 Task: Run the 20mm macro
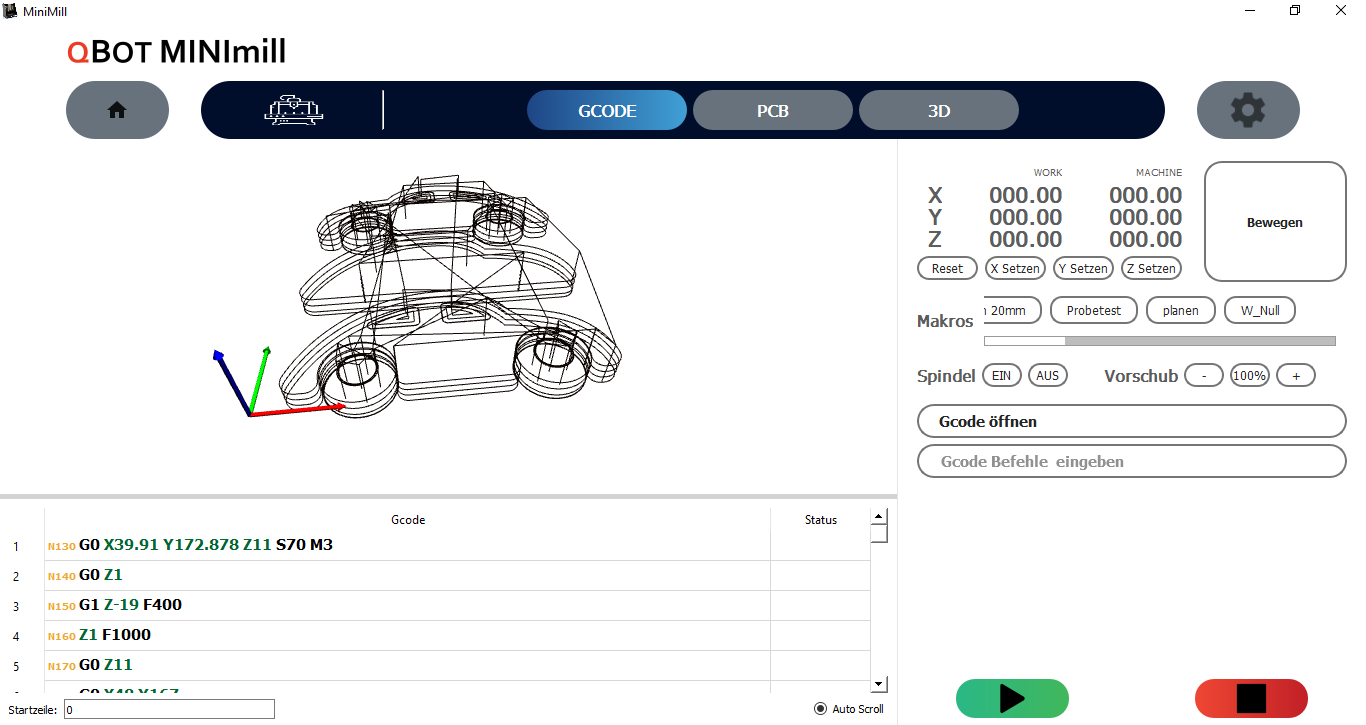click(1013, 310)
